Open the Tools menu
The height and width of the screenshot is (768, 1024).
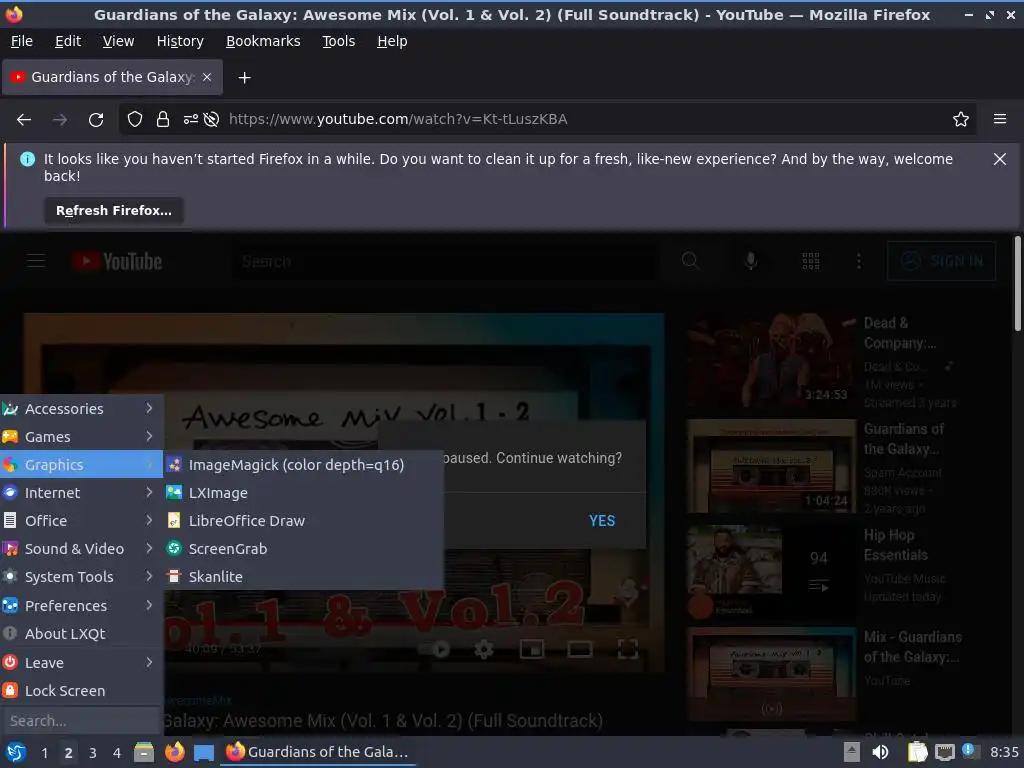[338, 41]
